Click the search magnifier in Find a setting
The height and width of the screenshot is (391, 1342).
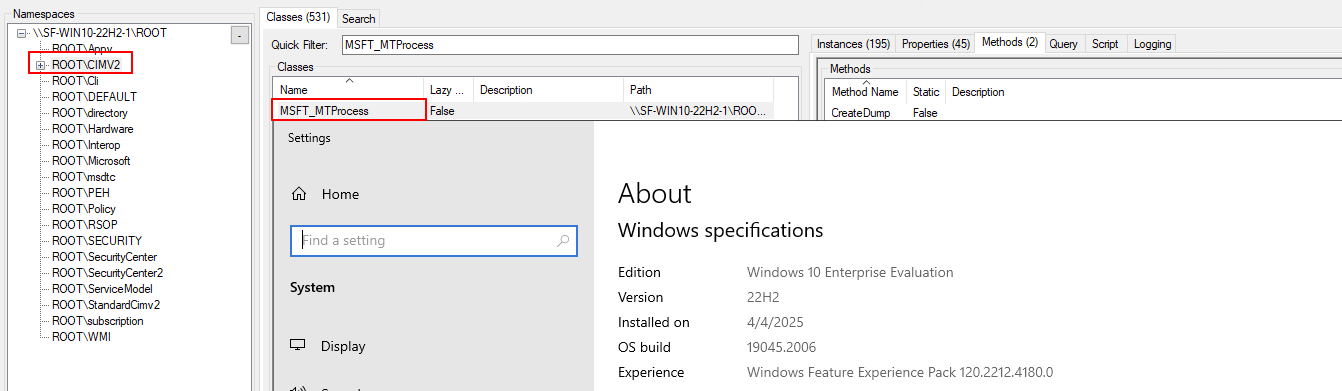point(563,241)
